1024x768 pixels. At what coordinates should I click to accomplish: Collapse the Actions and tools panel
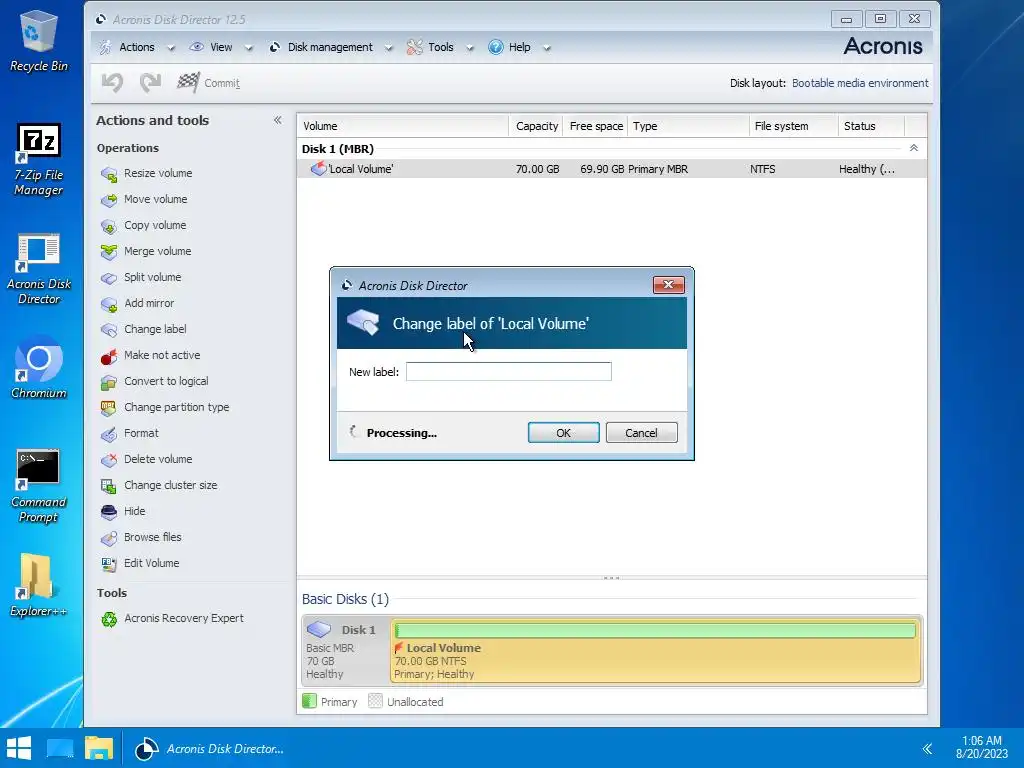pyautogui.click(x=278, y=120)
